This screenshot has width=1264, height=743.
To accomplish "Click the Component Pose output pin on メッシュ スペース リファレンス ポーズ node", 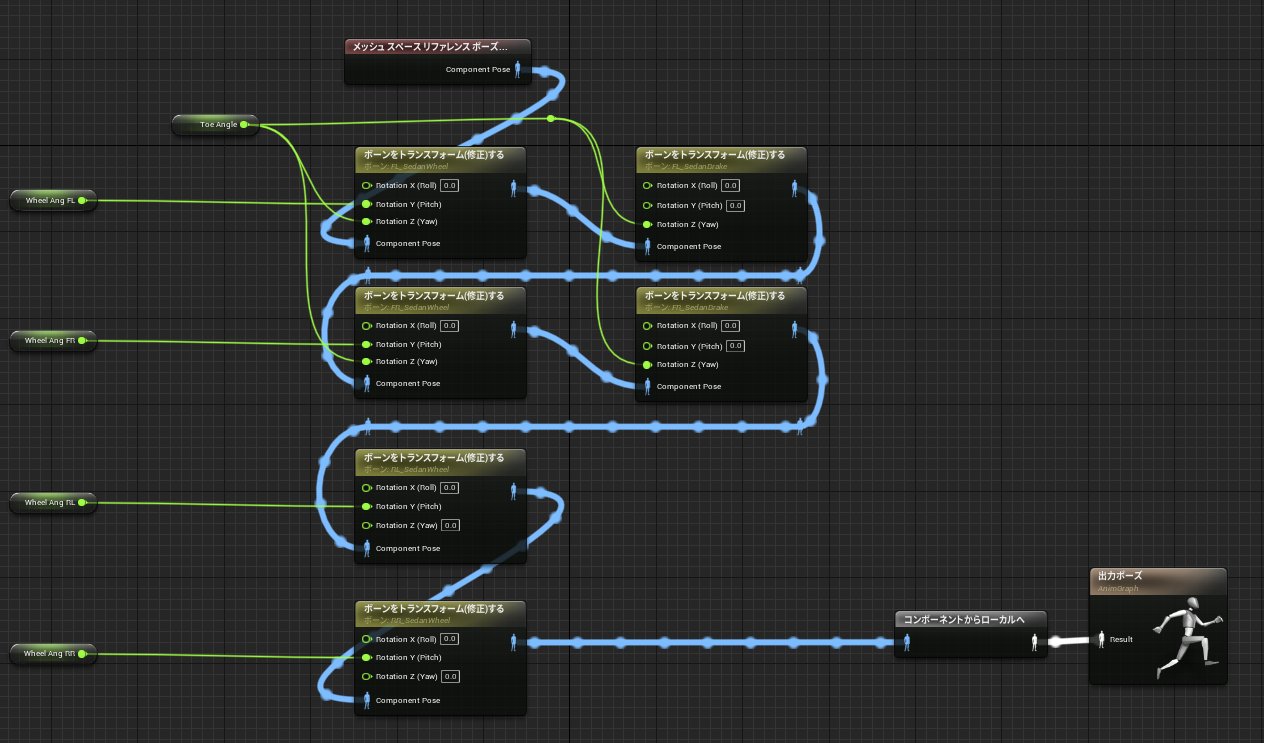I will [x=517, y=69].
